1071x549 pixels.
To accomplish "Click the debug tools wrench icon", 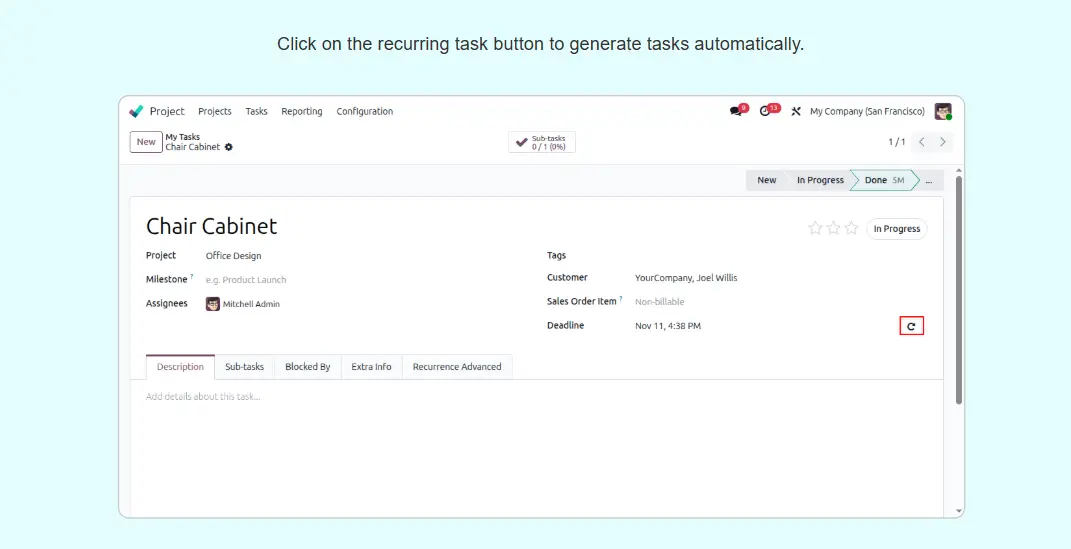I will coord(796,112).
